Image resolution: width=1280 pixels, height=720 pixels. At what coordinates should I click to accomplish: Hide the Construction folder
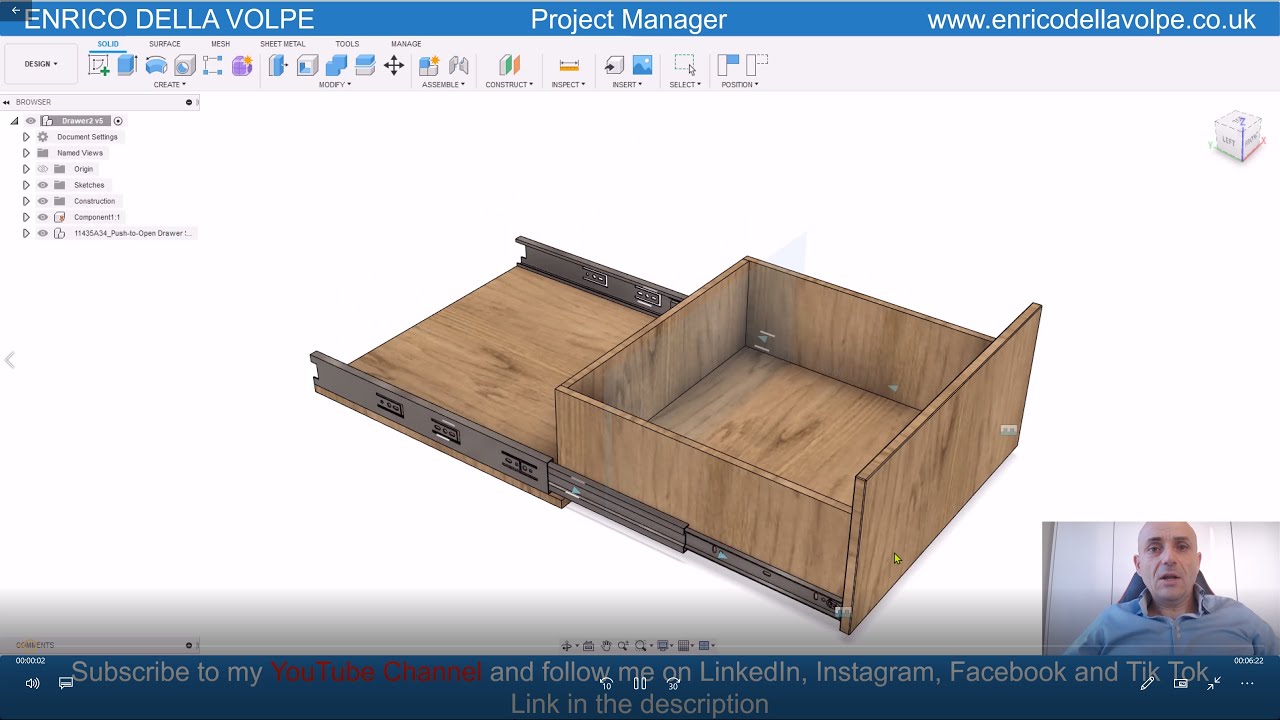[43, 201]
